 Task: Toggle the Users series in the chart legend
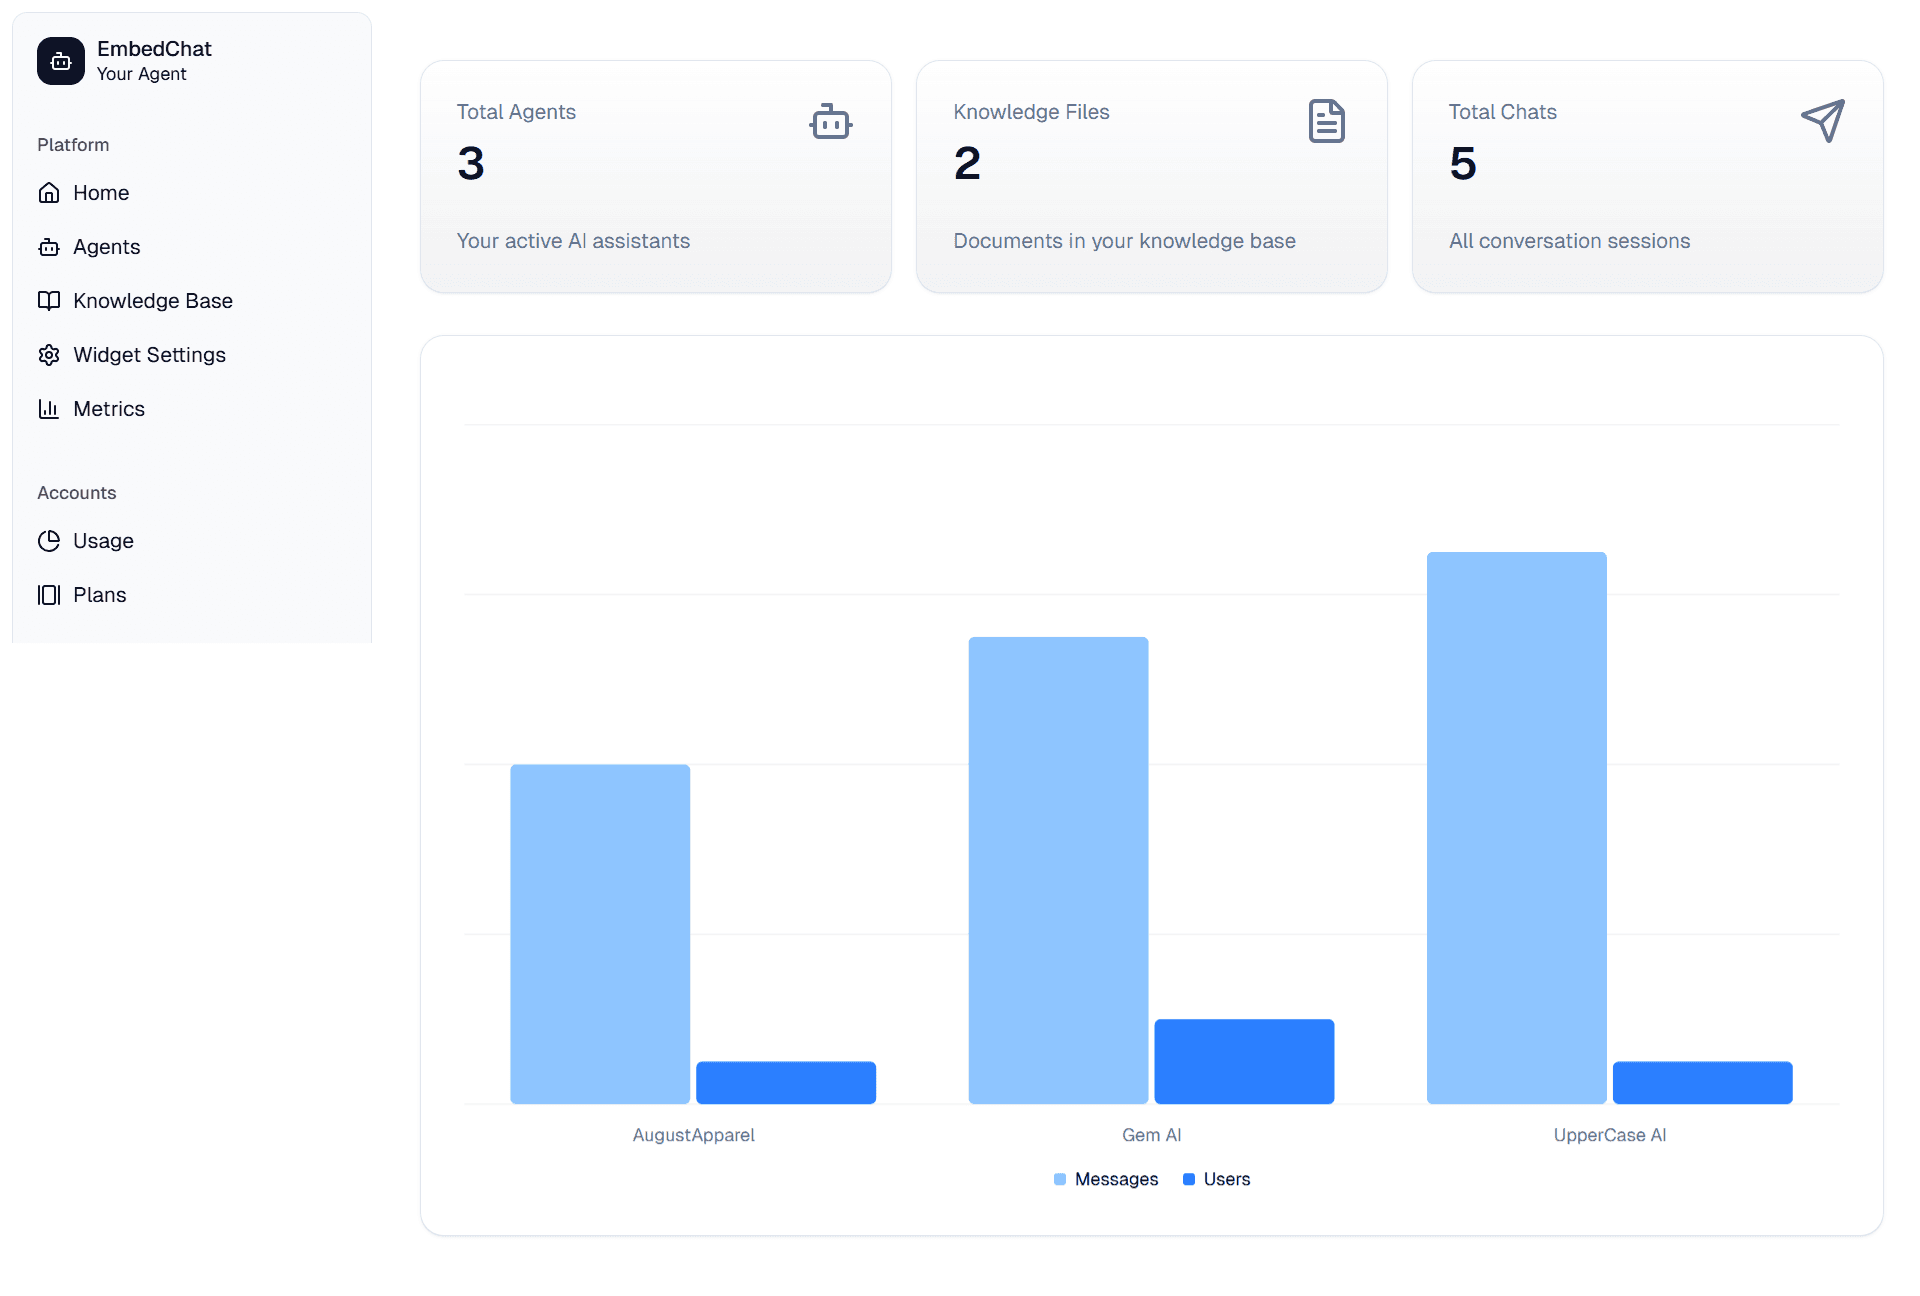1216,1179
